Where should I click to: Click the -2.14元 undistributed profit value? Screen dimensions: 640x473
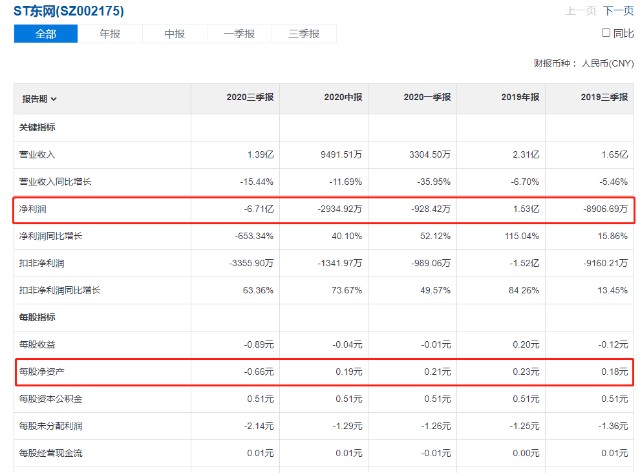259,426
